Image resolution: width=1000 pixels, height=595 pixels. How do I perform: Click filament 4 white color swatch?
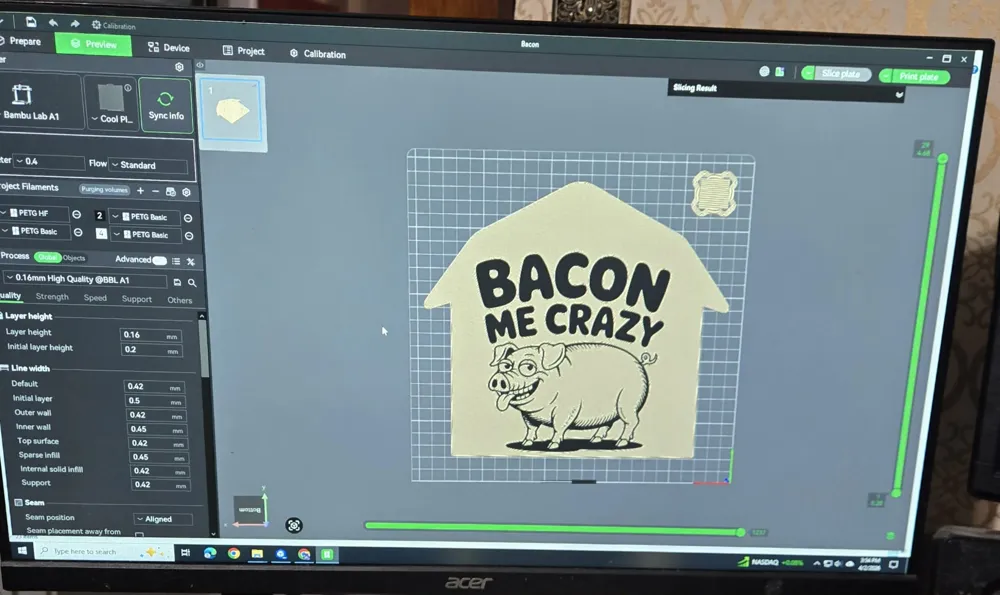pos(101,233)
